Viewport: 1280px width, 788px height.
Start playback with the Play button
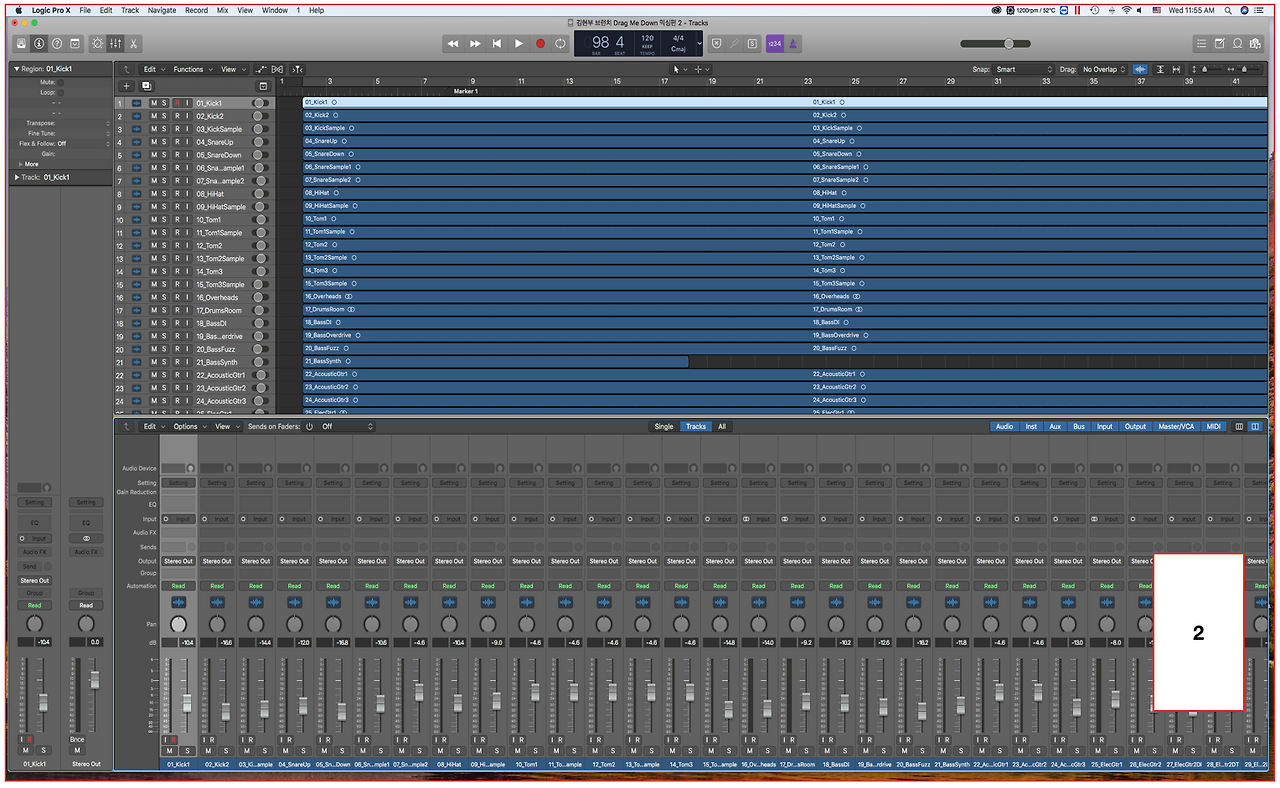click(x=518, y=43)
